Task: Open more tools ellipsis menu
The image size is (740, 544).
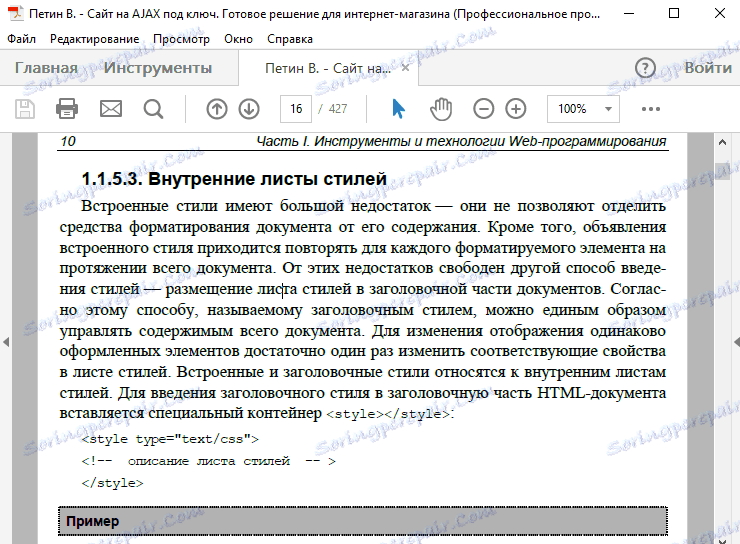Action: pos(651,109)
